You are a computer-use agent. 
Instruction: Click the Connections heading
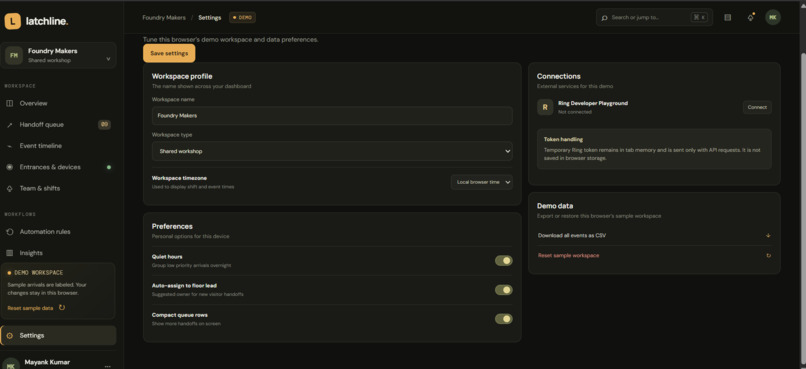[x=559, y=76]
